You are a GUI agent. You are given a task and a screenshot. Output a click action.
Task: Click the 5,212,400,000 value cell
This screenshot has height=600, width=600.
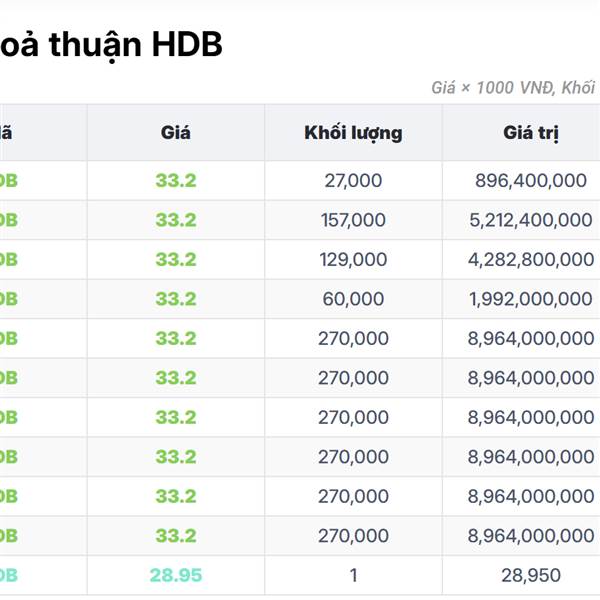click(531, 220)
